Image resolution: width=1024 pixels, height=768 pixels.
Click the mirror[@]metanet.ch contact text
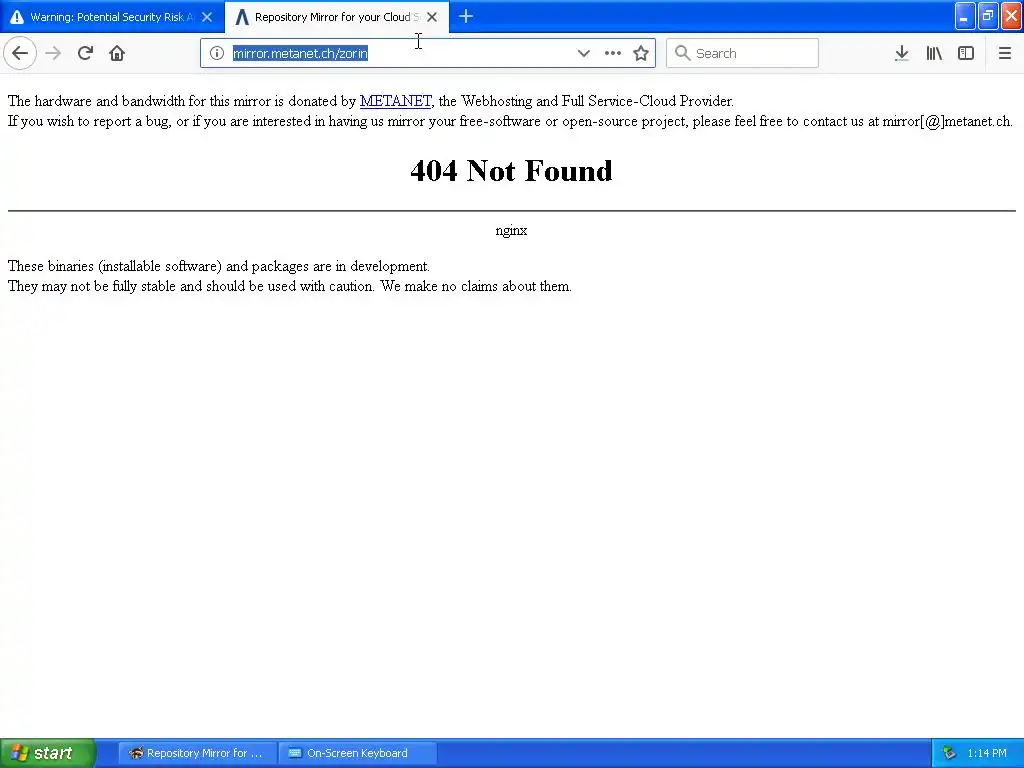coord(947,121)
